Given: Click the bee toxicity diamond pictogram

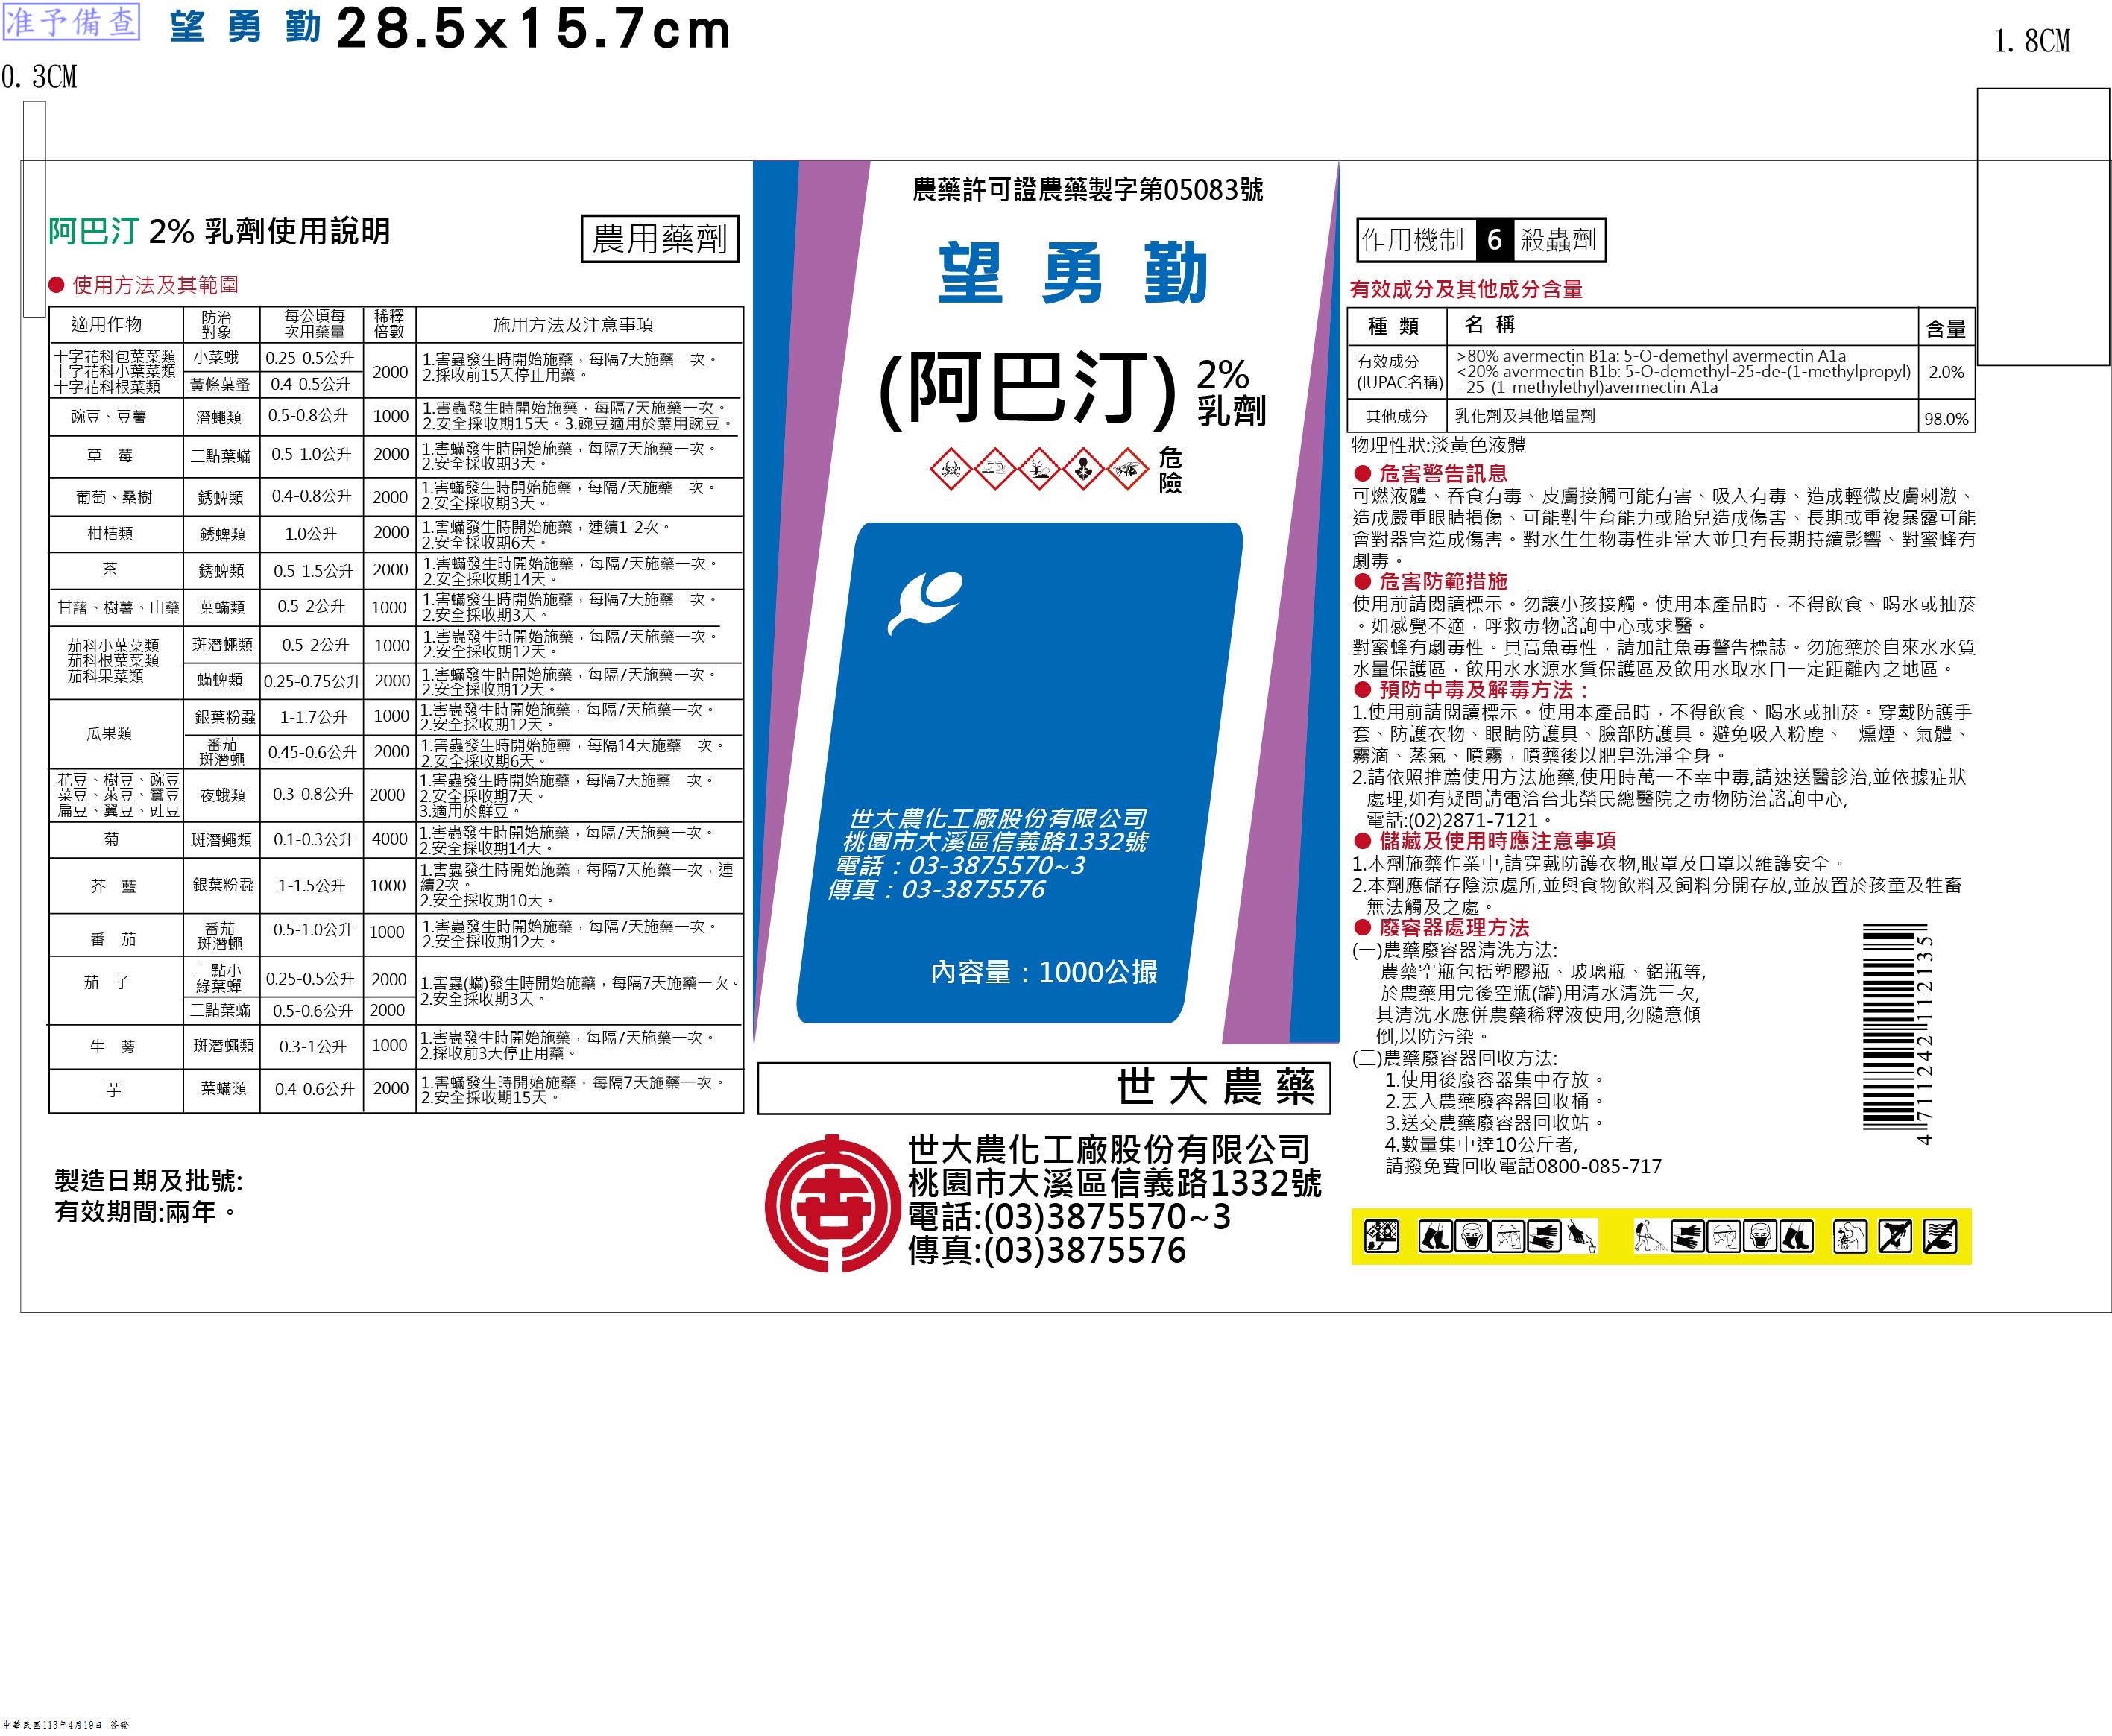Looking at the screenshot, I should pyautogui.click(x=1127, y=468).
